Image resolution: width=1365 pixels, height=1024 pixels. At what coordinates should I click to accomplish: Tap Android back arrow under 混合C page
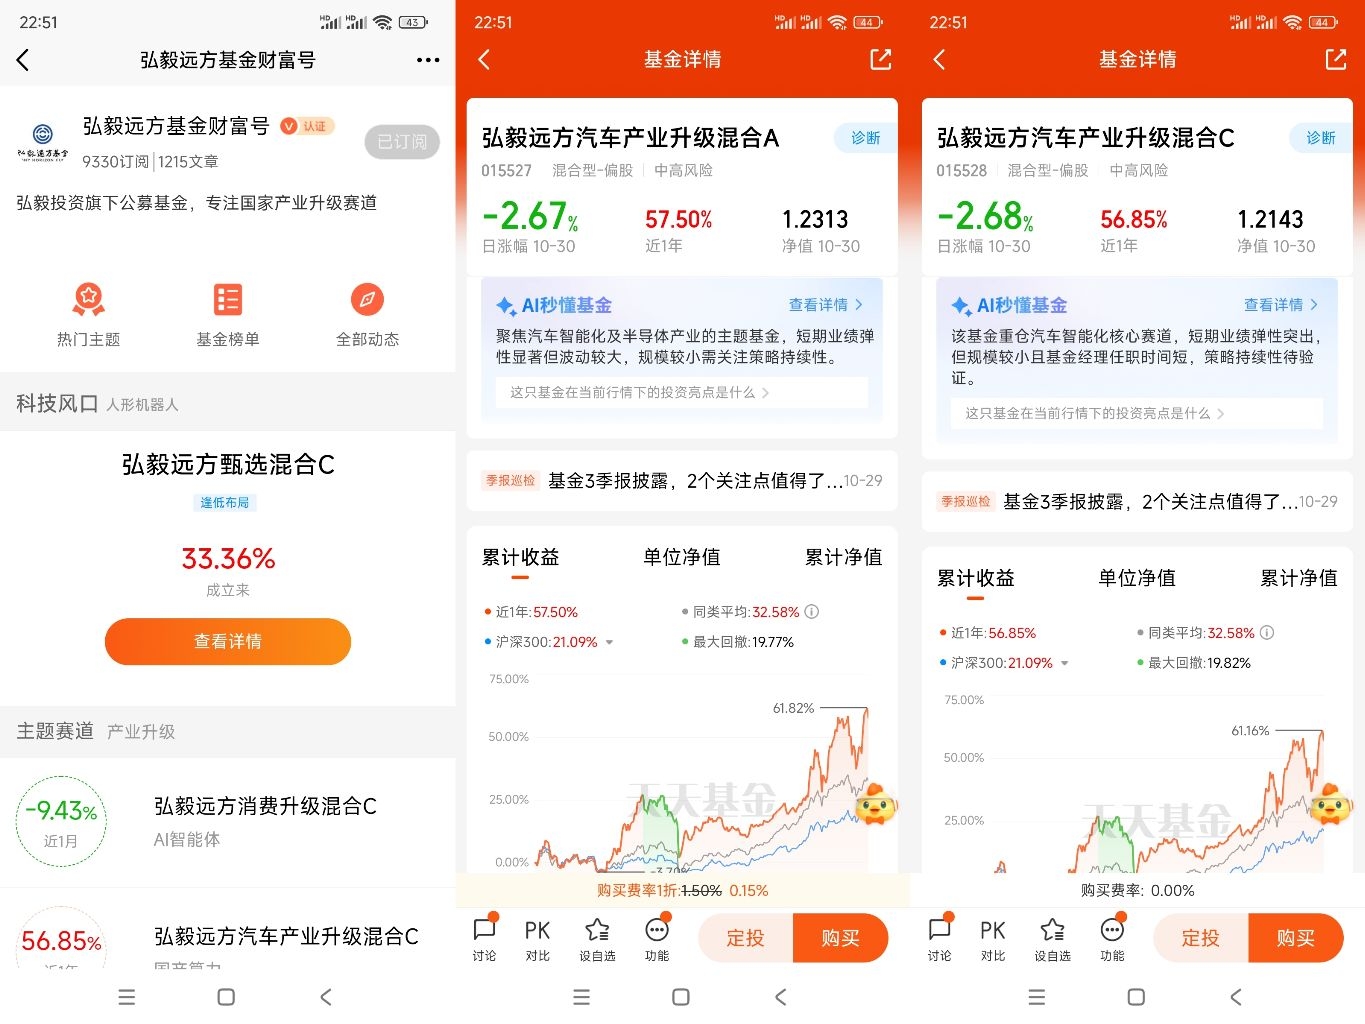(1236, 997)
